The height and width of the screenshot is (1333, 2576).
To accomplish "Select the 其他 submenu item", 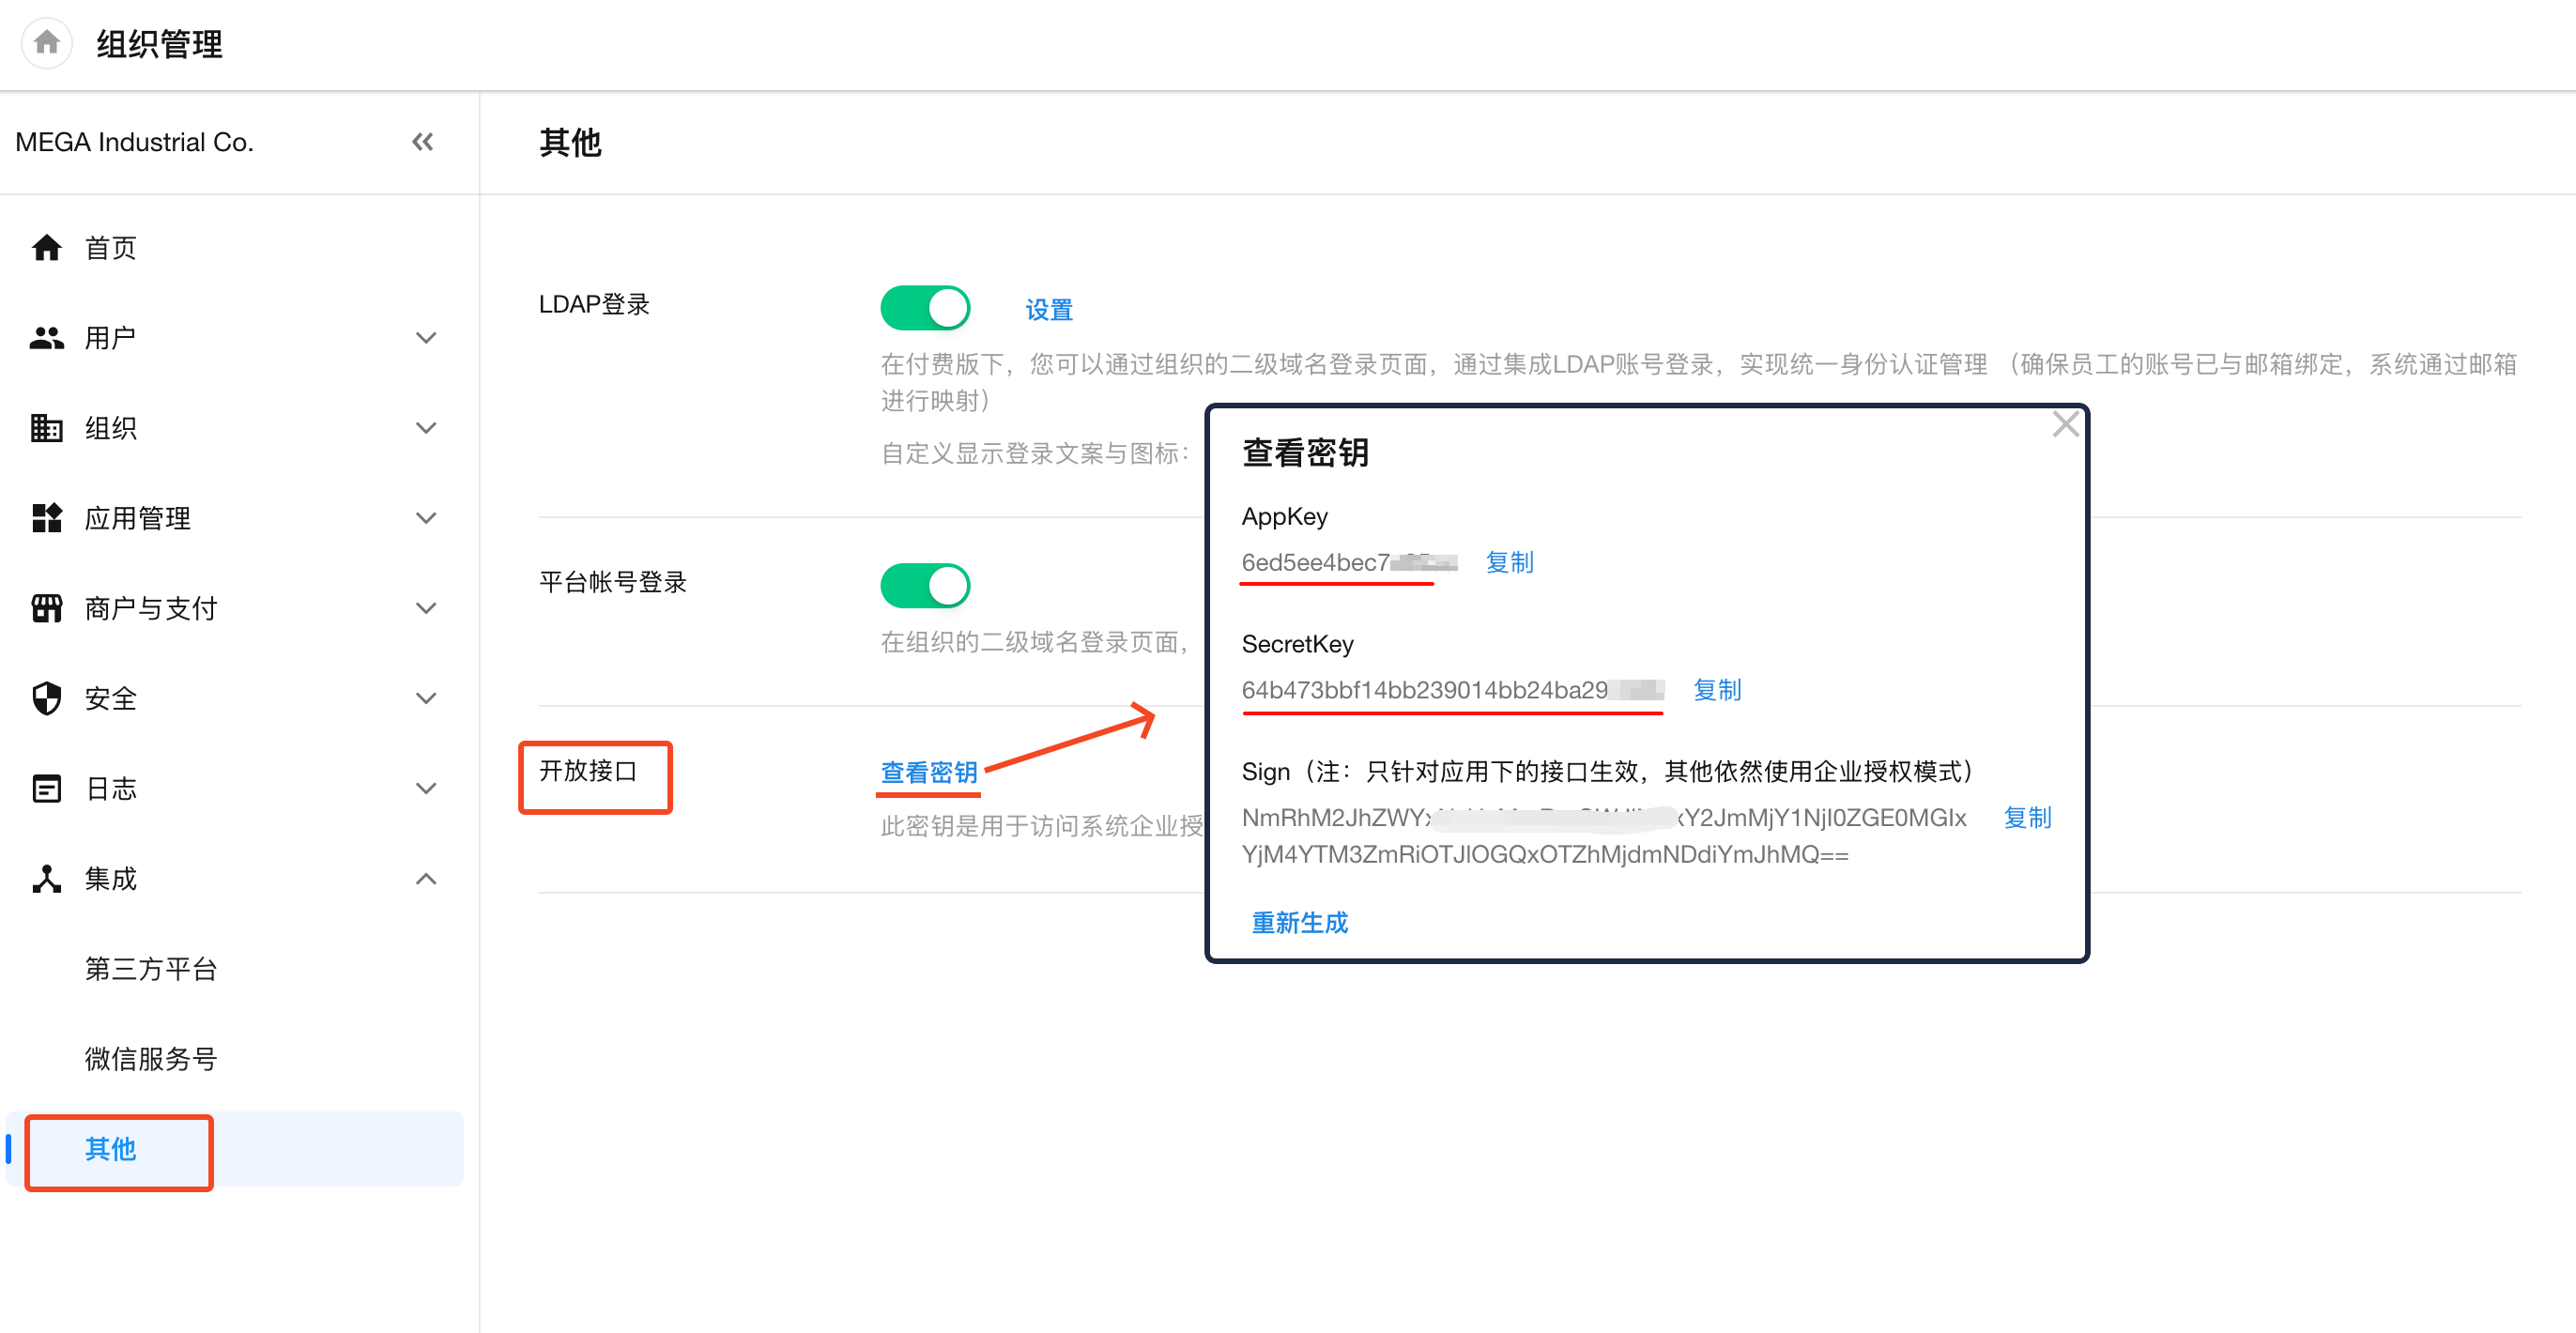I will 110,1149.
